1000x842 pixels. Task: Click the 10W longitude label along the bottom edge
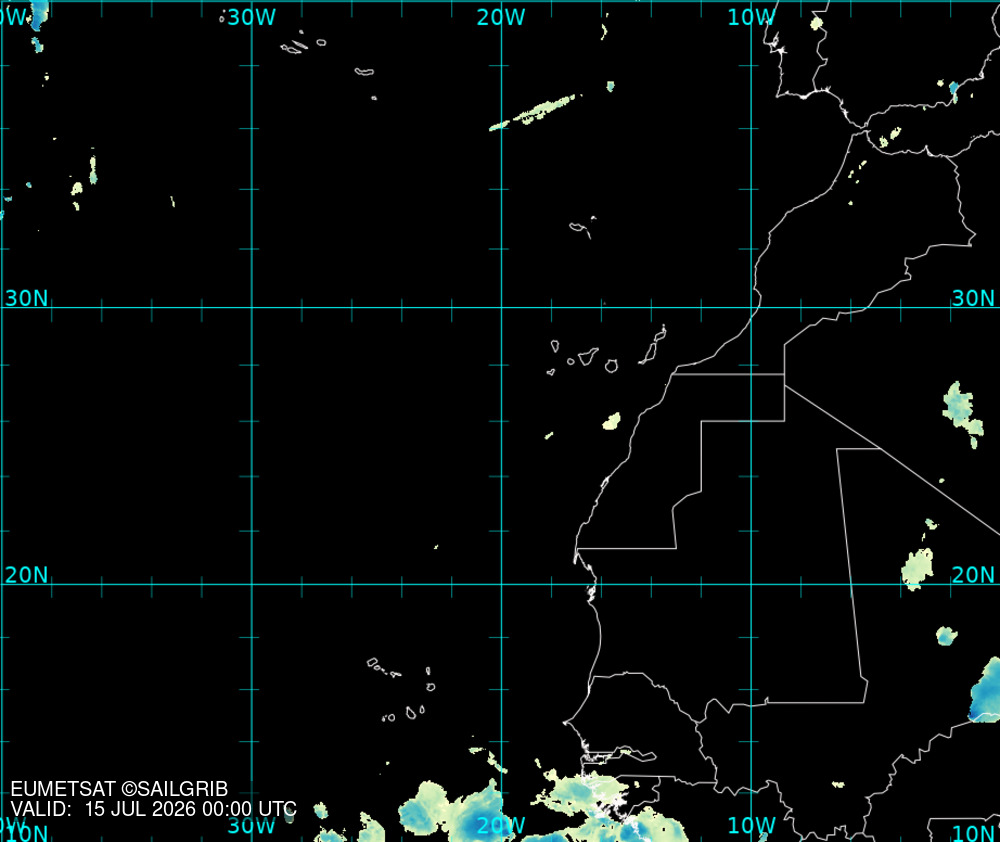point(752,825)
